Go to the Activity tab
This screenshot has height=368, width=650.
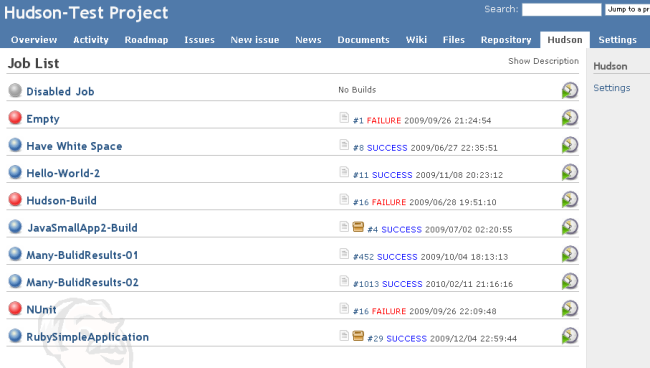click(x=91, y=40)
